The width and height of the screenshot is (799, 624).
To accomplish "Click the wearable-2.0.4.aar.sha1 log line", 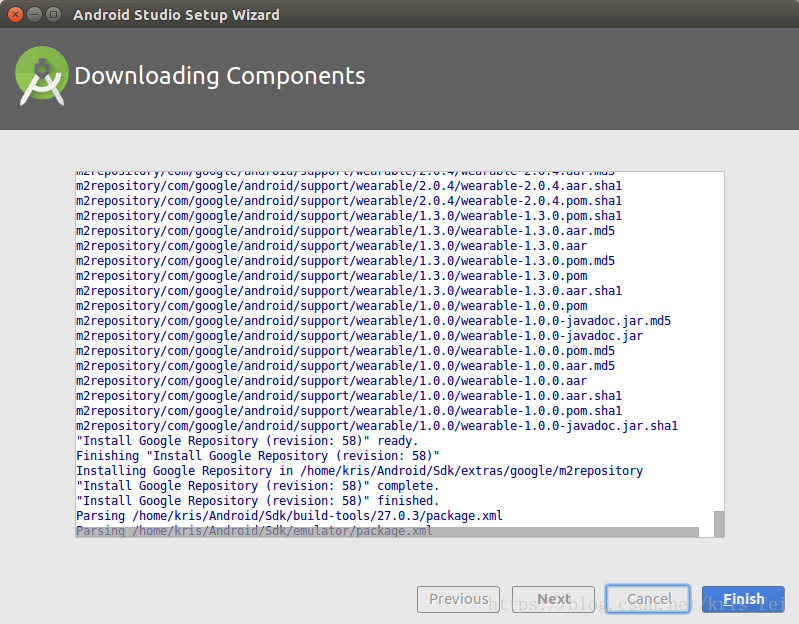I will pyautogui.click(x=349, y=186).
